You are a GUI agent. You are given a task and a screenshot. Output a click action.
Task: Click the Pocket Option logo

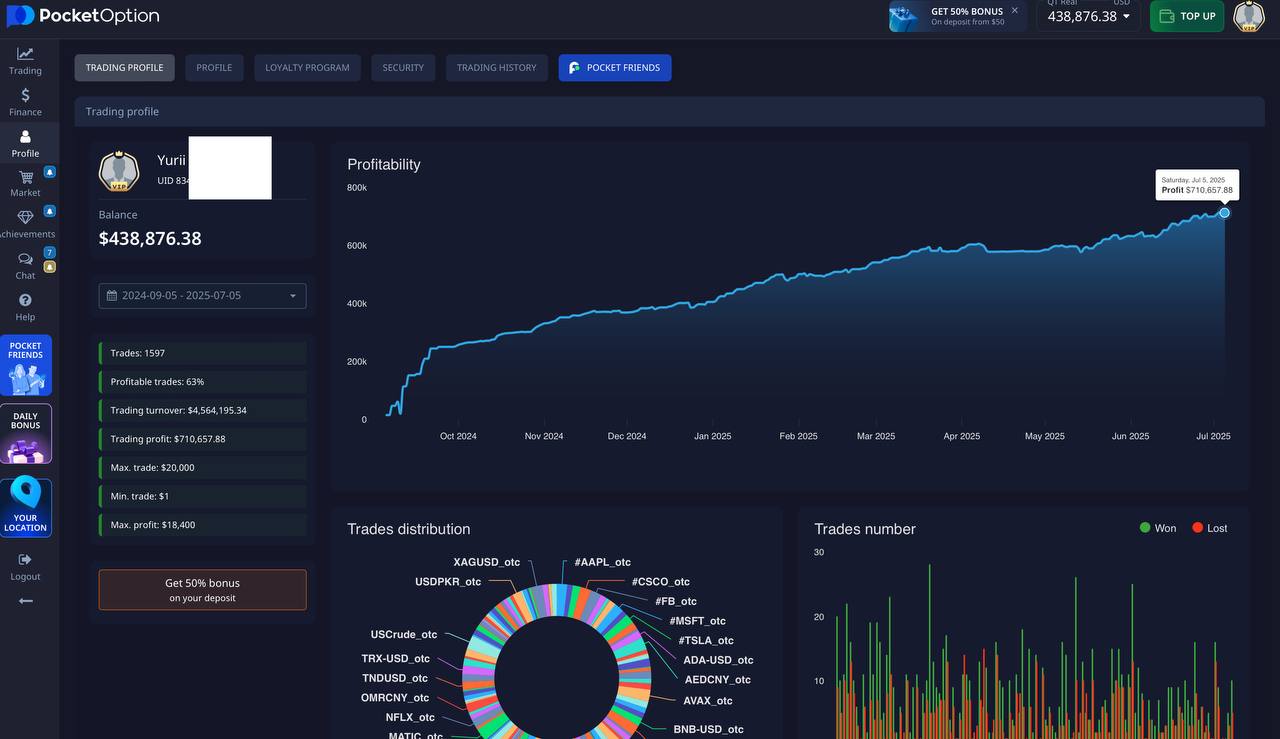click(x=82, y=16)
